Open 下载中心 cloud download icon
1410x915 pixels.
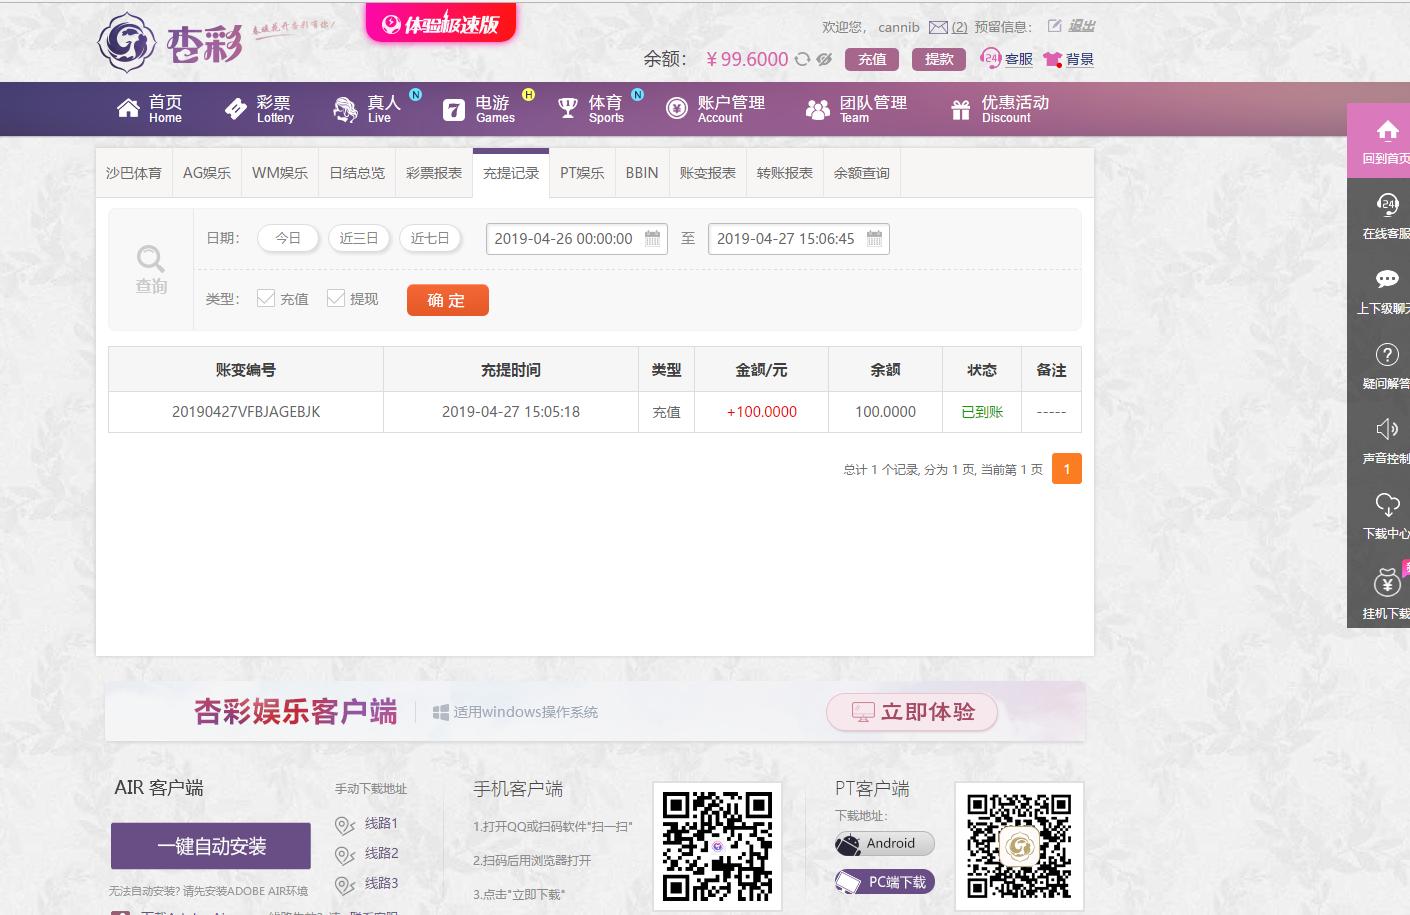pos(1386,504)
